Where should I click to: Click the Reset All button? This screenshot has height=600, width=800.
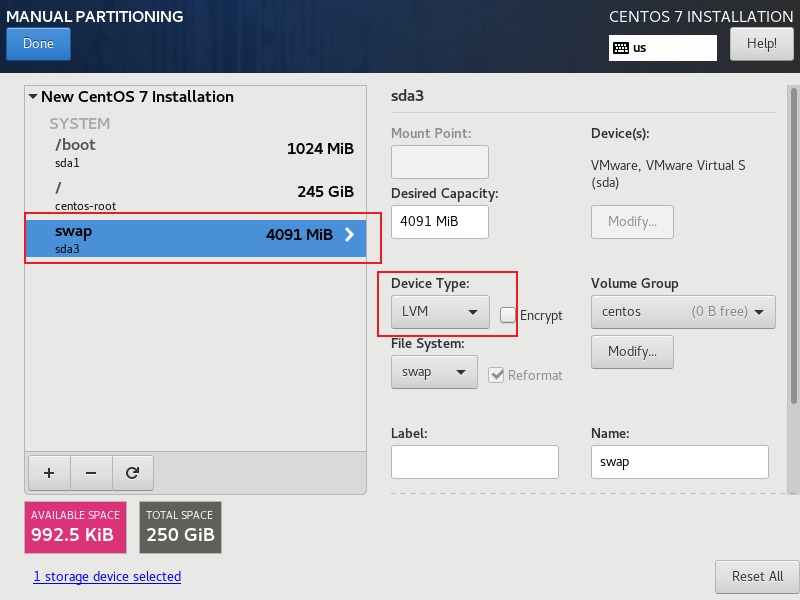756,576
